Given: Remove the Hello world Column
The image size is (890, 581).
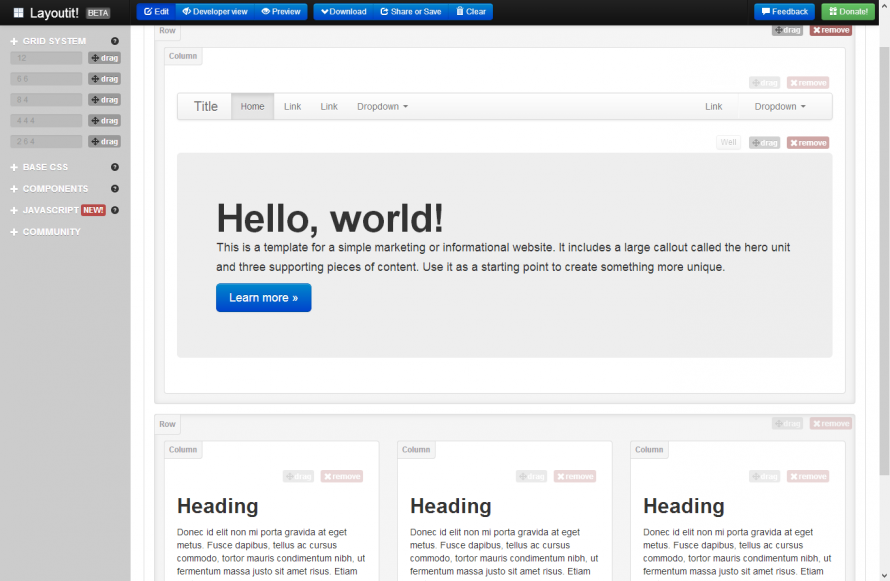Looking at the screenshot, I should tap(808, 81).
